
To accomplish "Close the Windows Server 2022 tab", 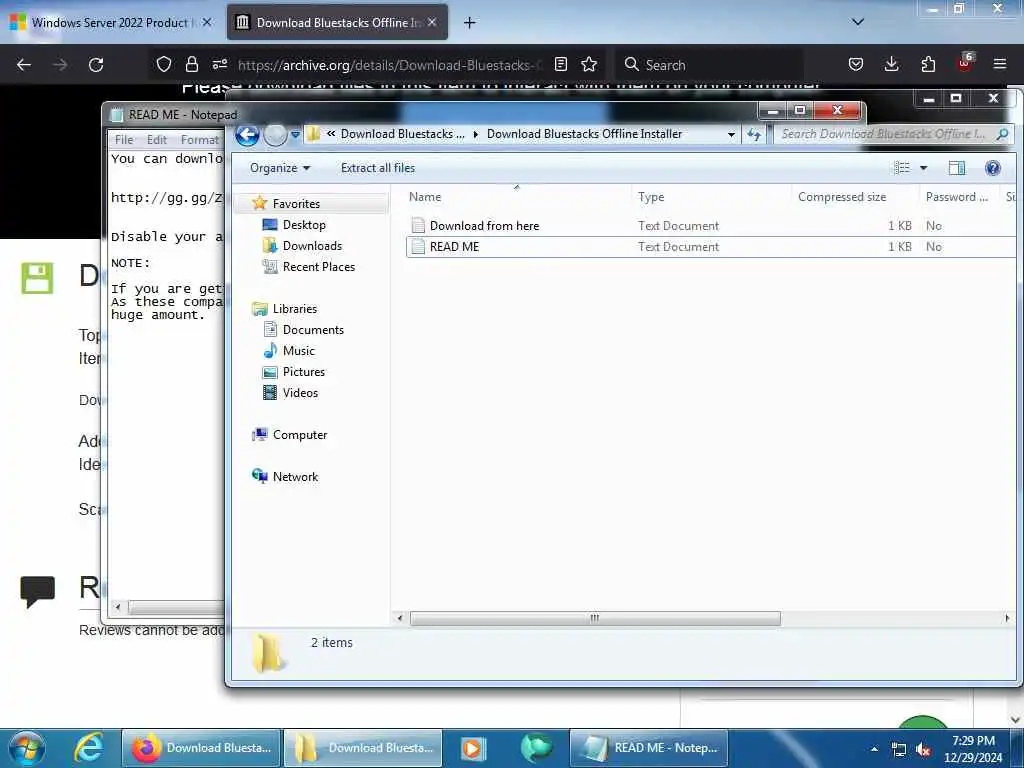I will 207,22.
